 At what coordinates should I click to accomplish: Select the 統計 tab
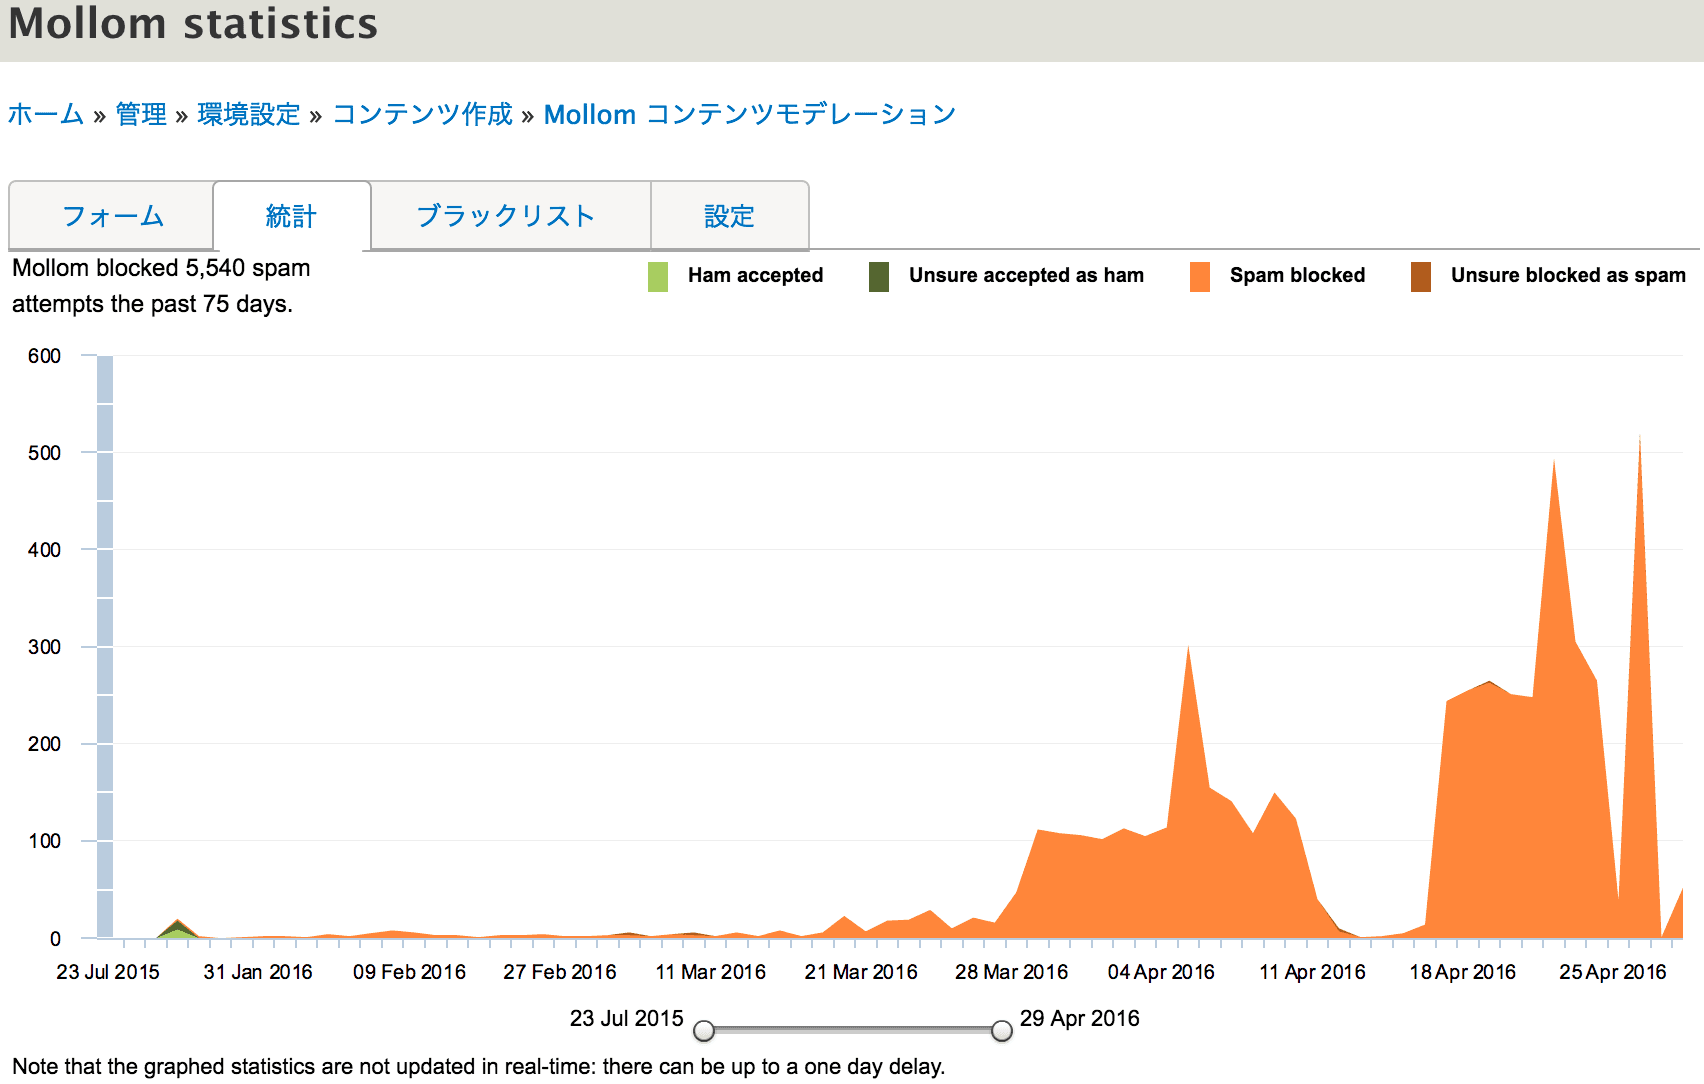point(291,216)
